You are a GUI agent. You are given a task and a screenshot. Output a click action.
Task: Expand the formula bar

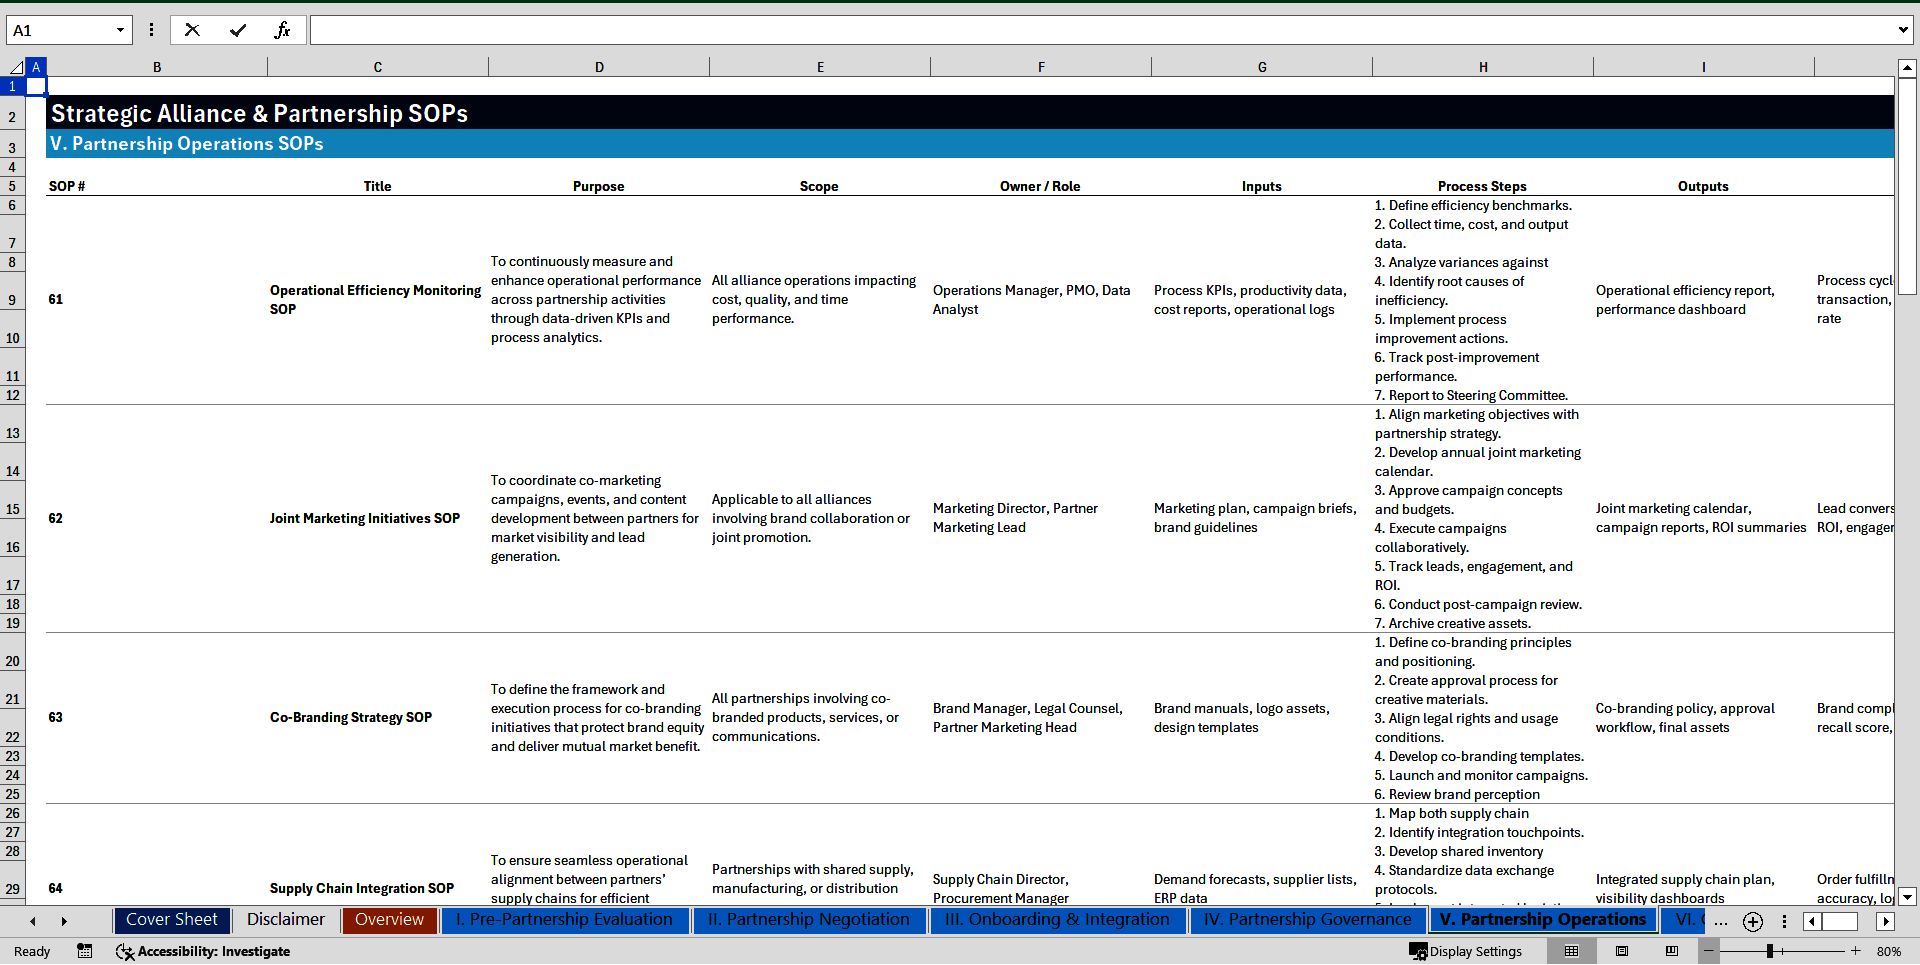(1902, 30)
